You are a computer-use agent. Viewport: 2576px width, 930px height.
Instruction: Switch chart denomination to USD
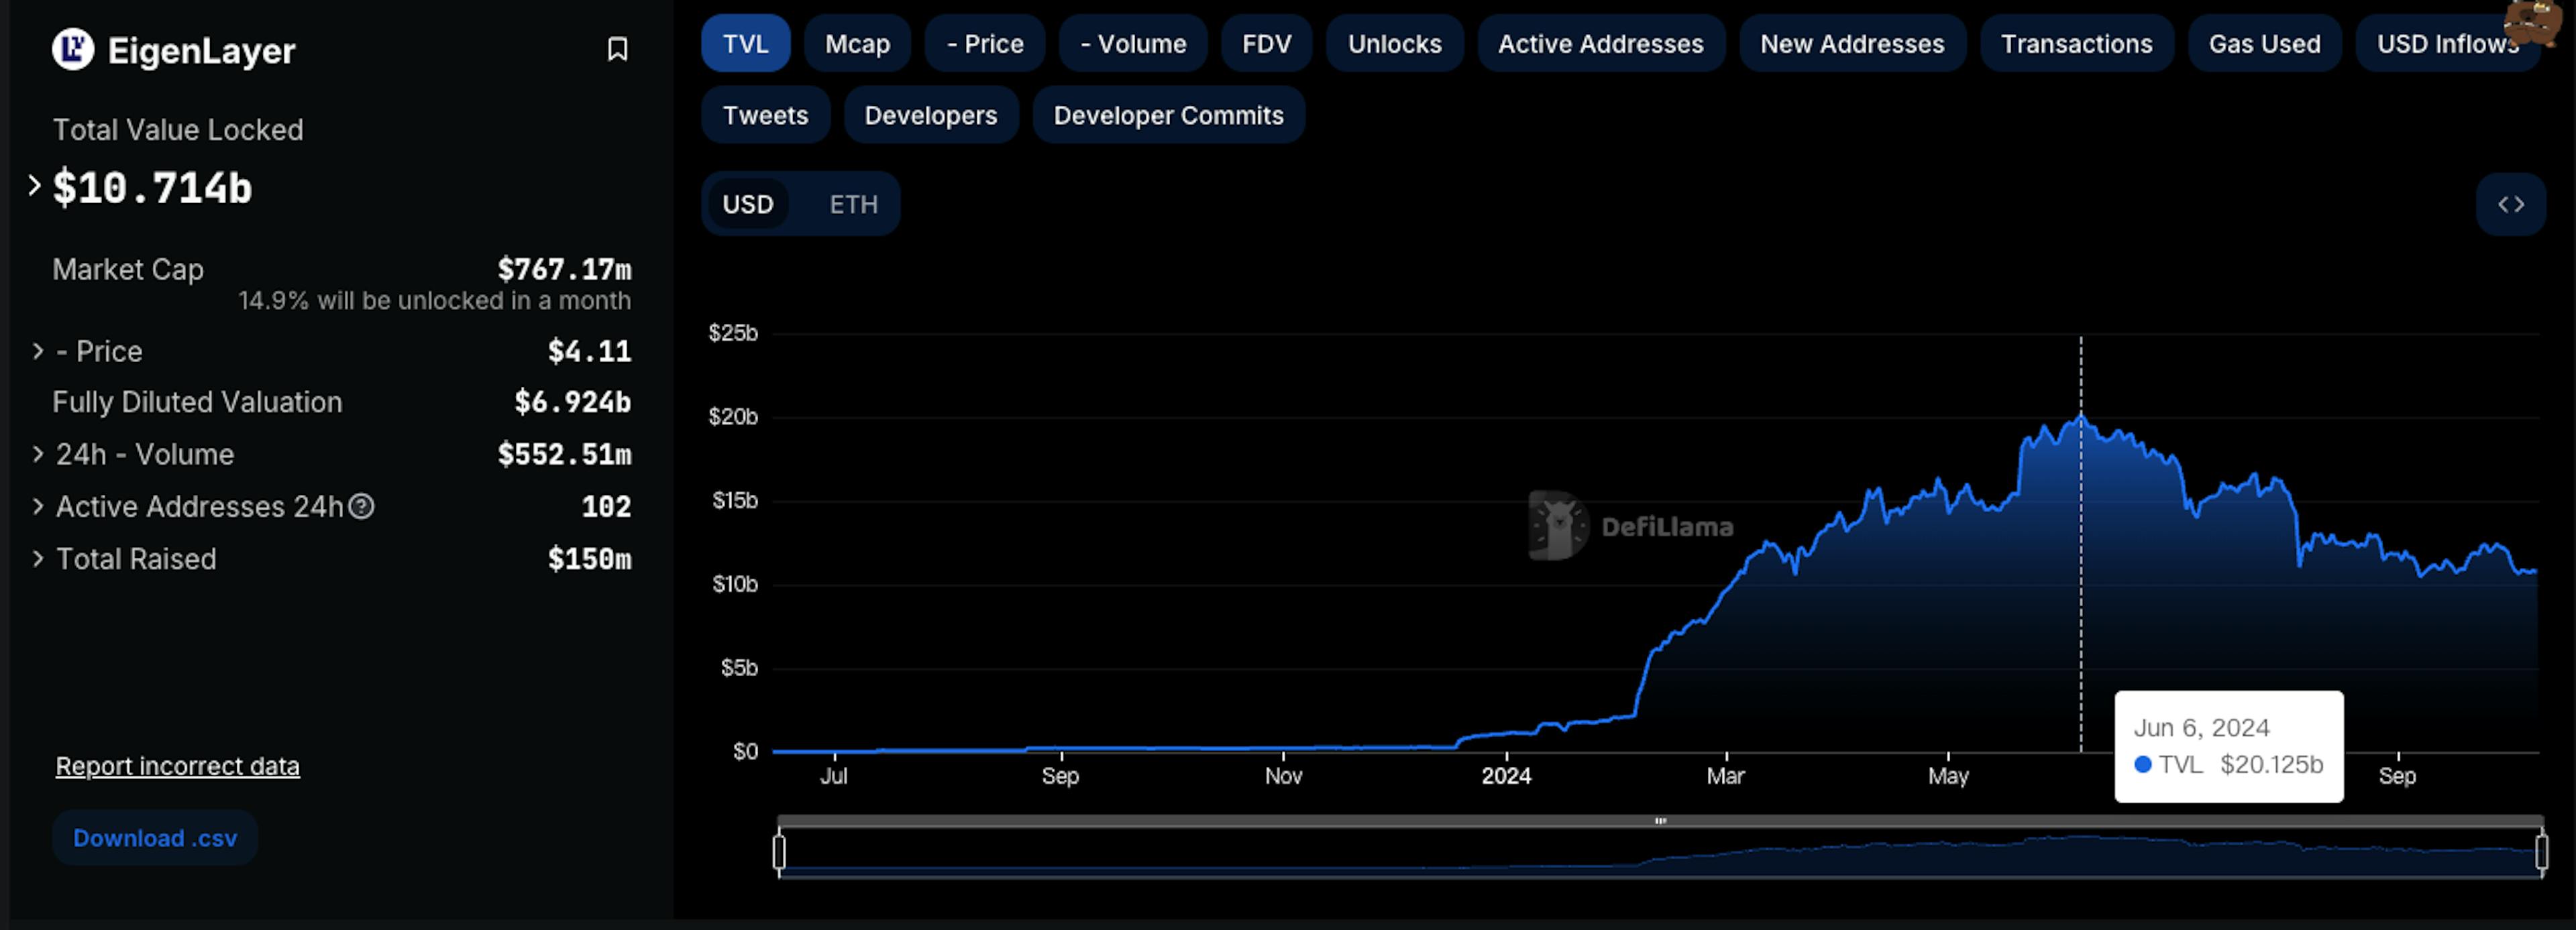[748, 204]
